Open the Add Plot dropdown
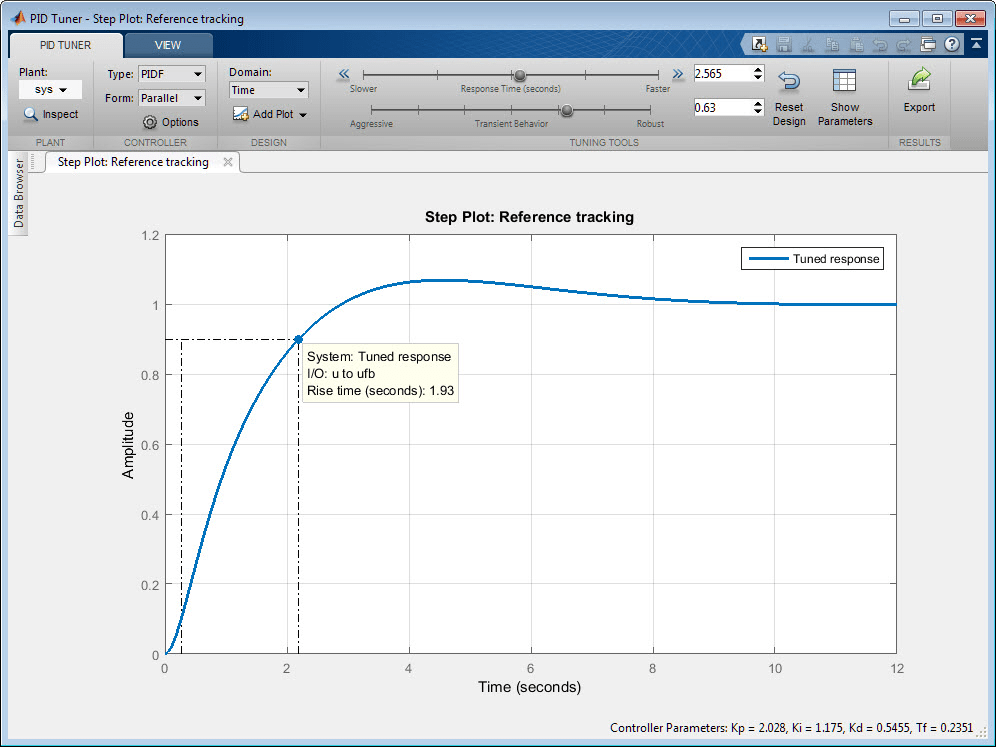The width and height of the screenshot is (996, 747). pyautogui.click(x=270, y=114)
